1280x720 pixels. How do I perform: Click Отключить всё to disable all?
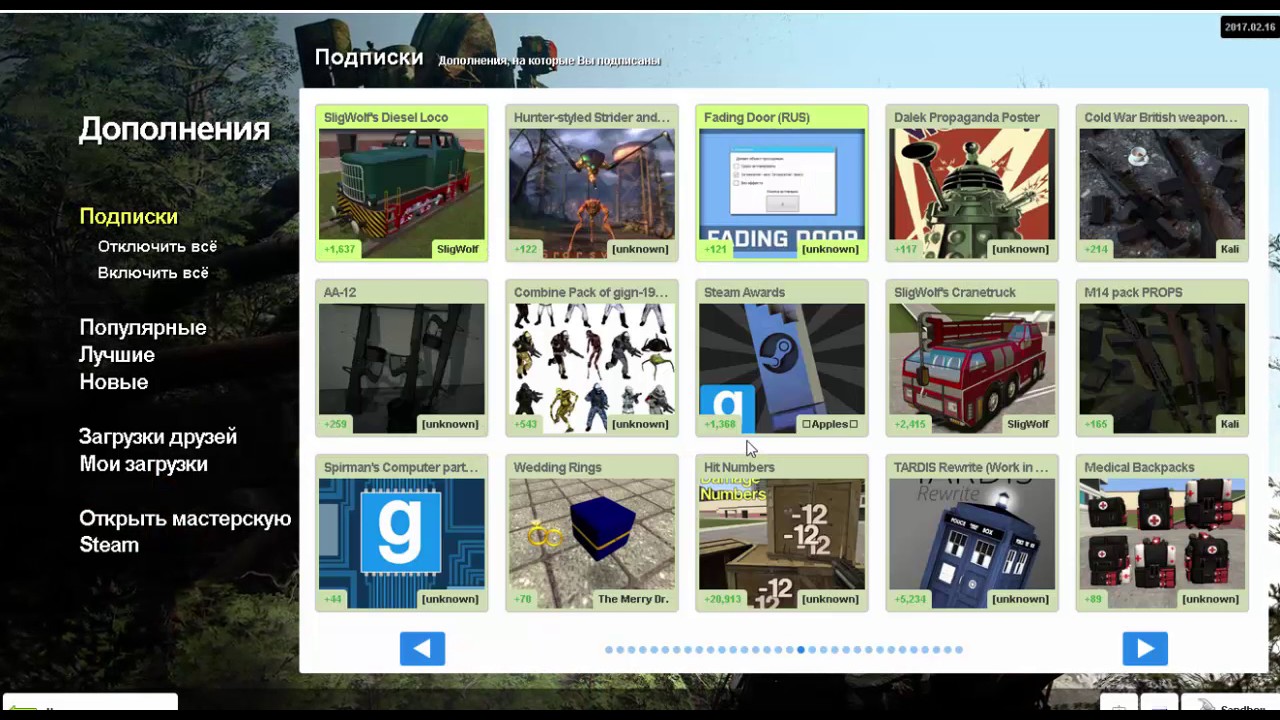coord(157,246)
